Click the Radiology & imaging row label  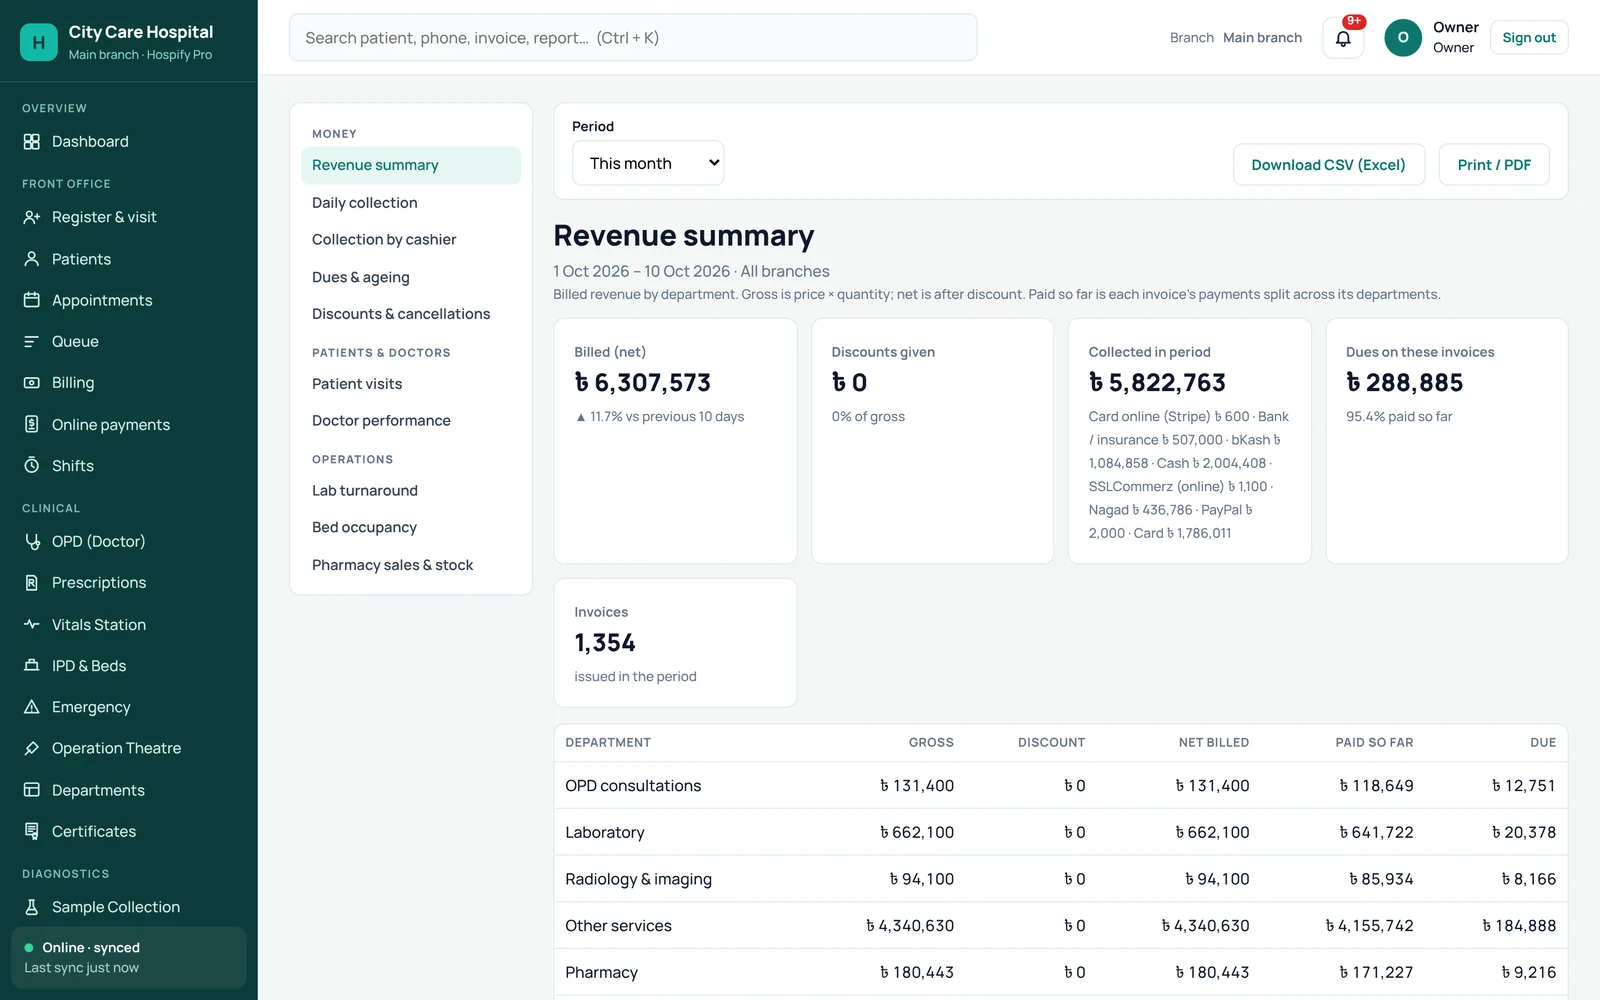pos(639,879)
